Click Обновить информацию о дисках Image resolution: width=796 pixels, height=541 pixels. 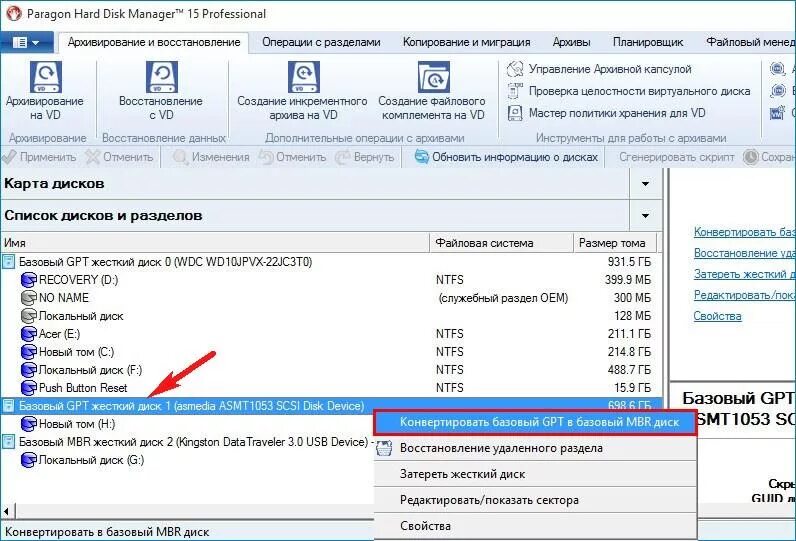pyautogui.click(x=506, y=157)
